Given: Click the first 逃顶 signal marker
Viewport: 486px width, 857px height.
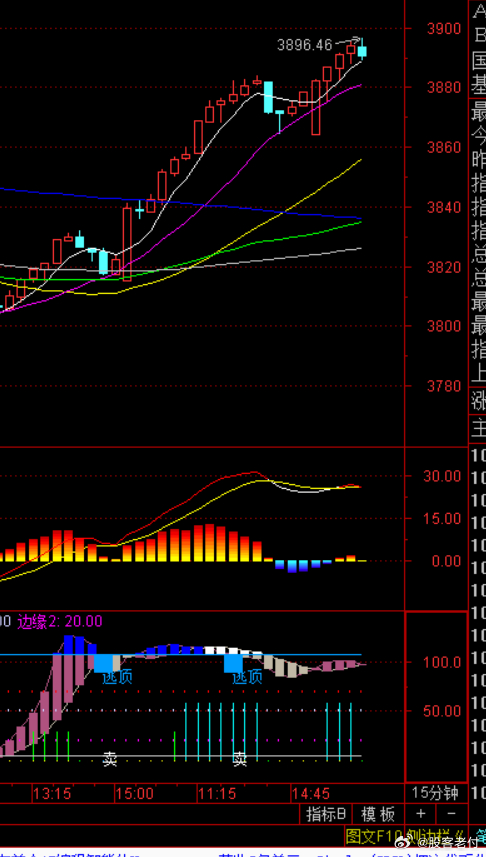Looking at the screenshot, I should (x=117, y=677).
